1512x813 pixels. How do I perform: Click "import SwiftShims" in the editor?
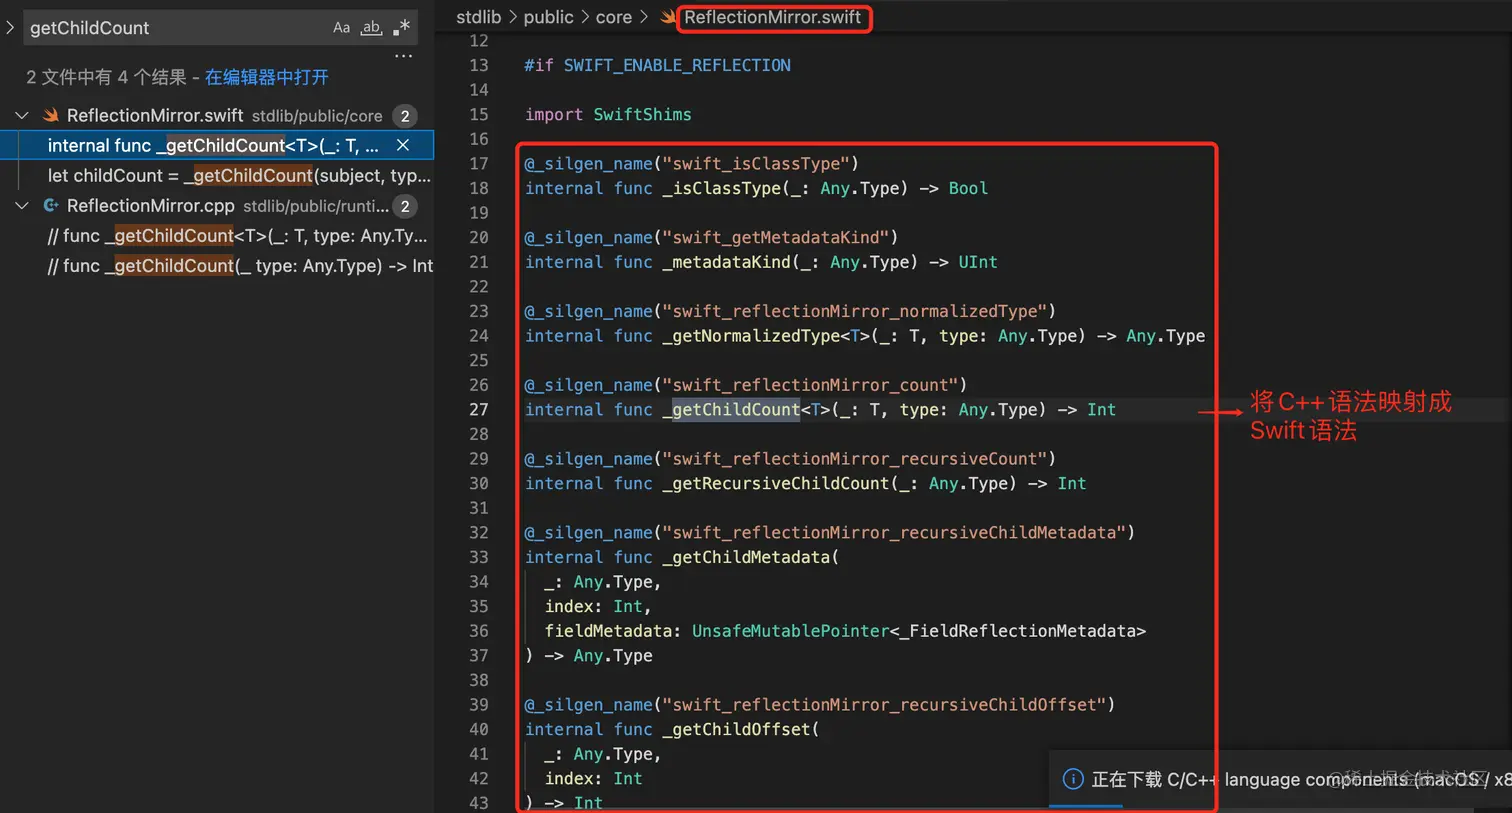[x=608, y=115]
